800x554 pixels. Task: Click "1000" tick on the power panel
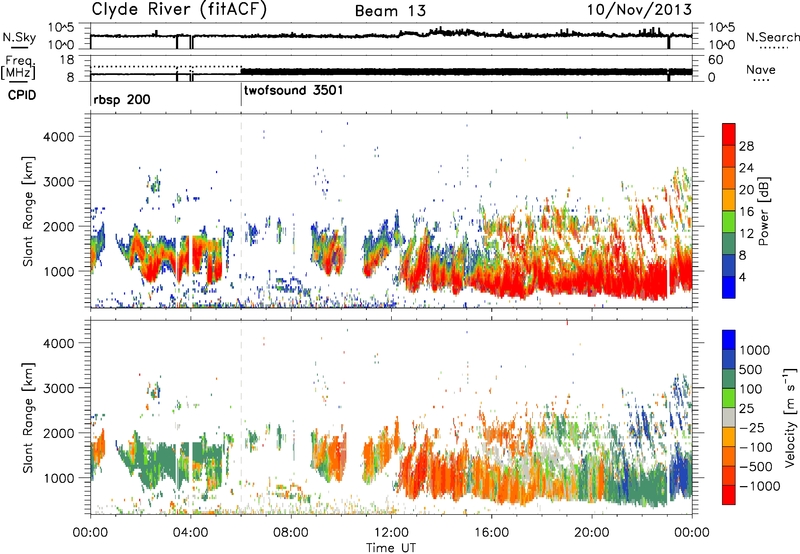tap(59, 271)
